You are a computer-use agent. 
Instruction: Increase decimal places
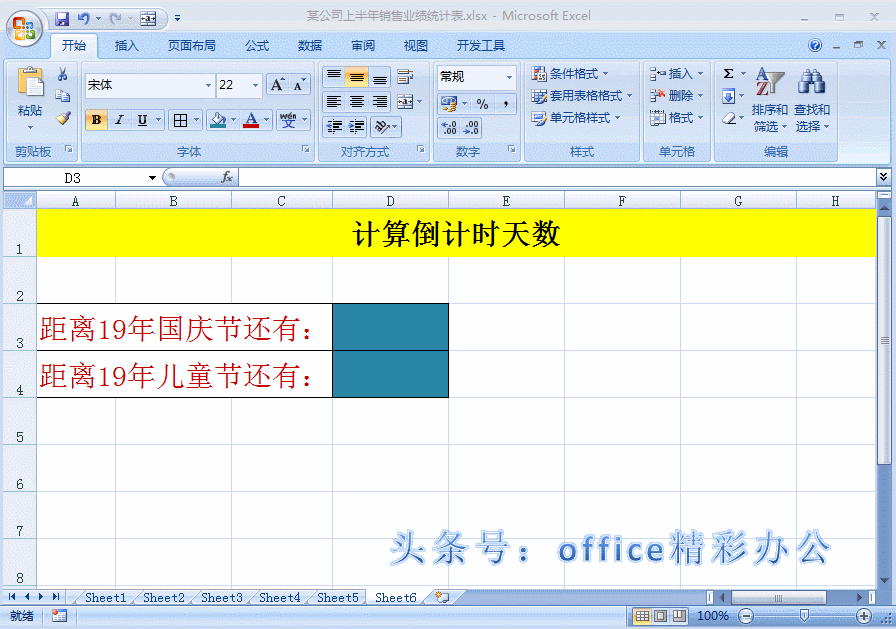tap(449, 127)
